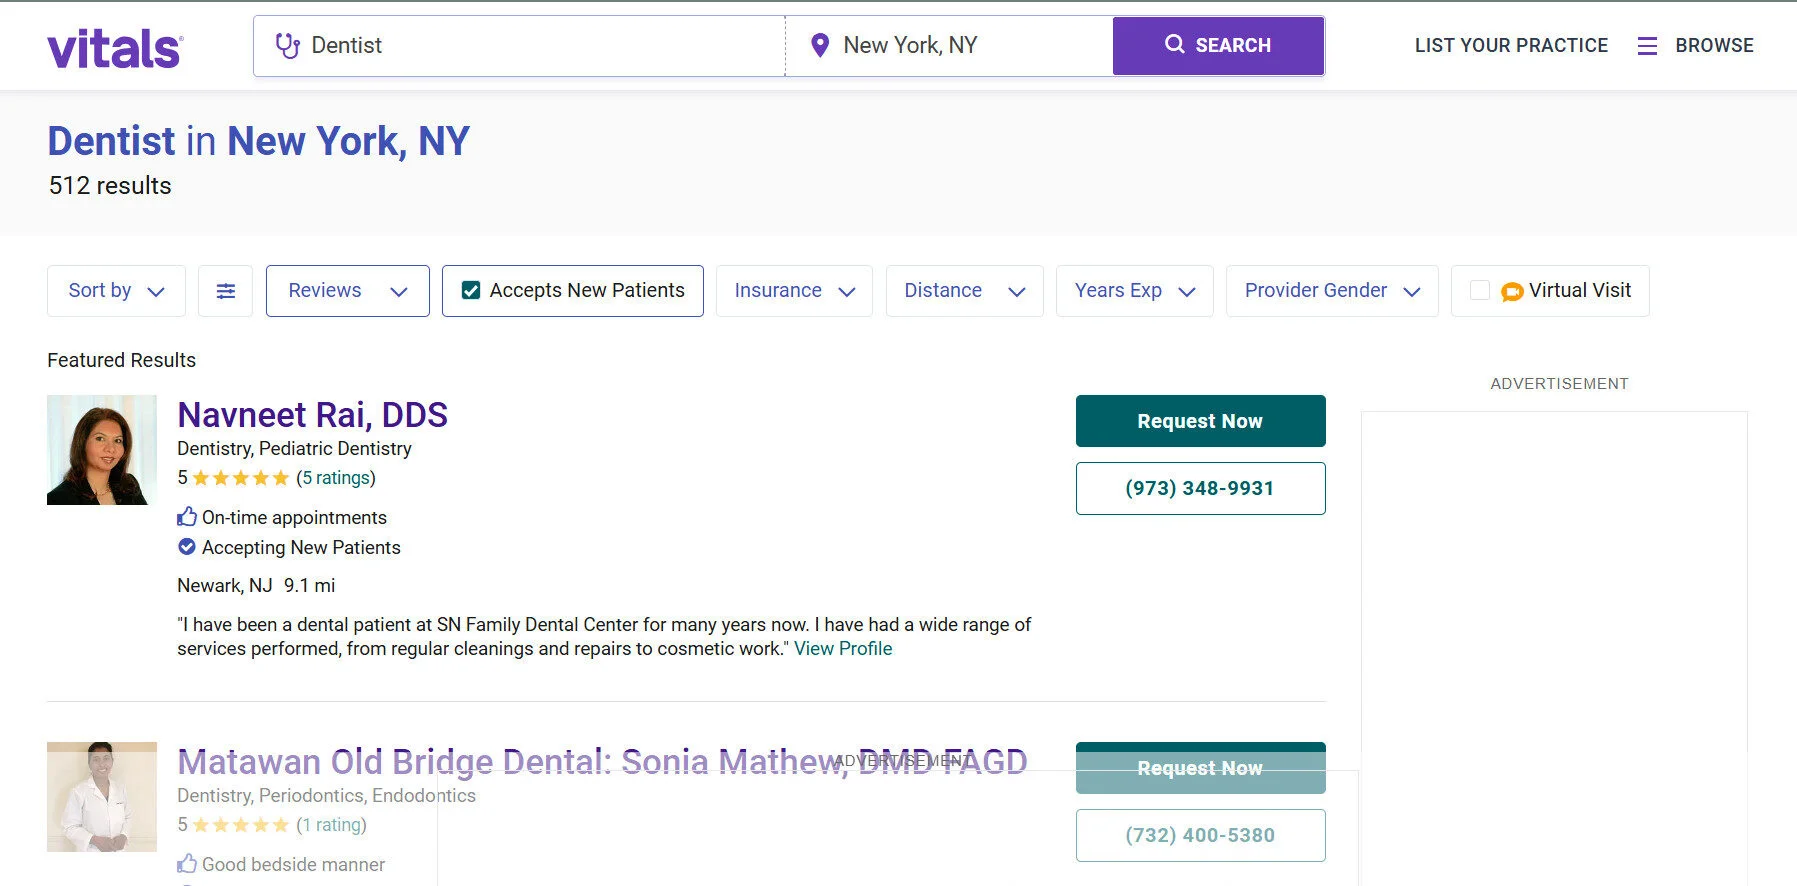Click the Dentist specialty search field
Screen dimensions: 1797x886
(519, 46)
